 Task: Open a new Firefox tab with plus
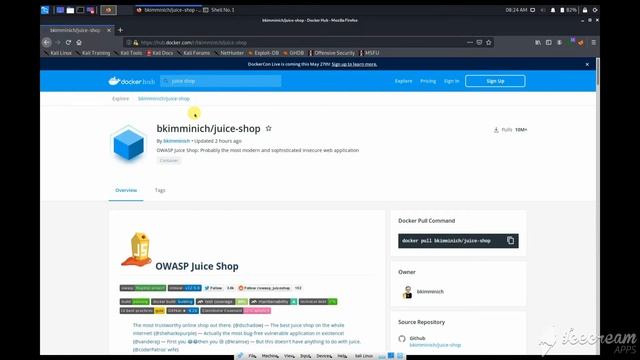pyautogui.click(x=120, y=30)
